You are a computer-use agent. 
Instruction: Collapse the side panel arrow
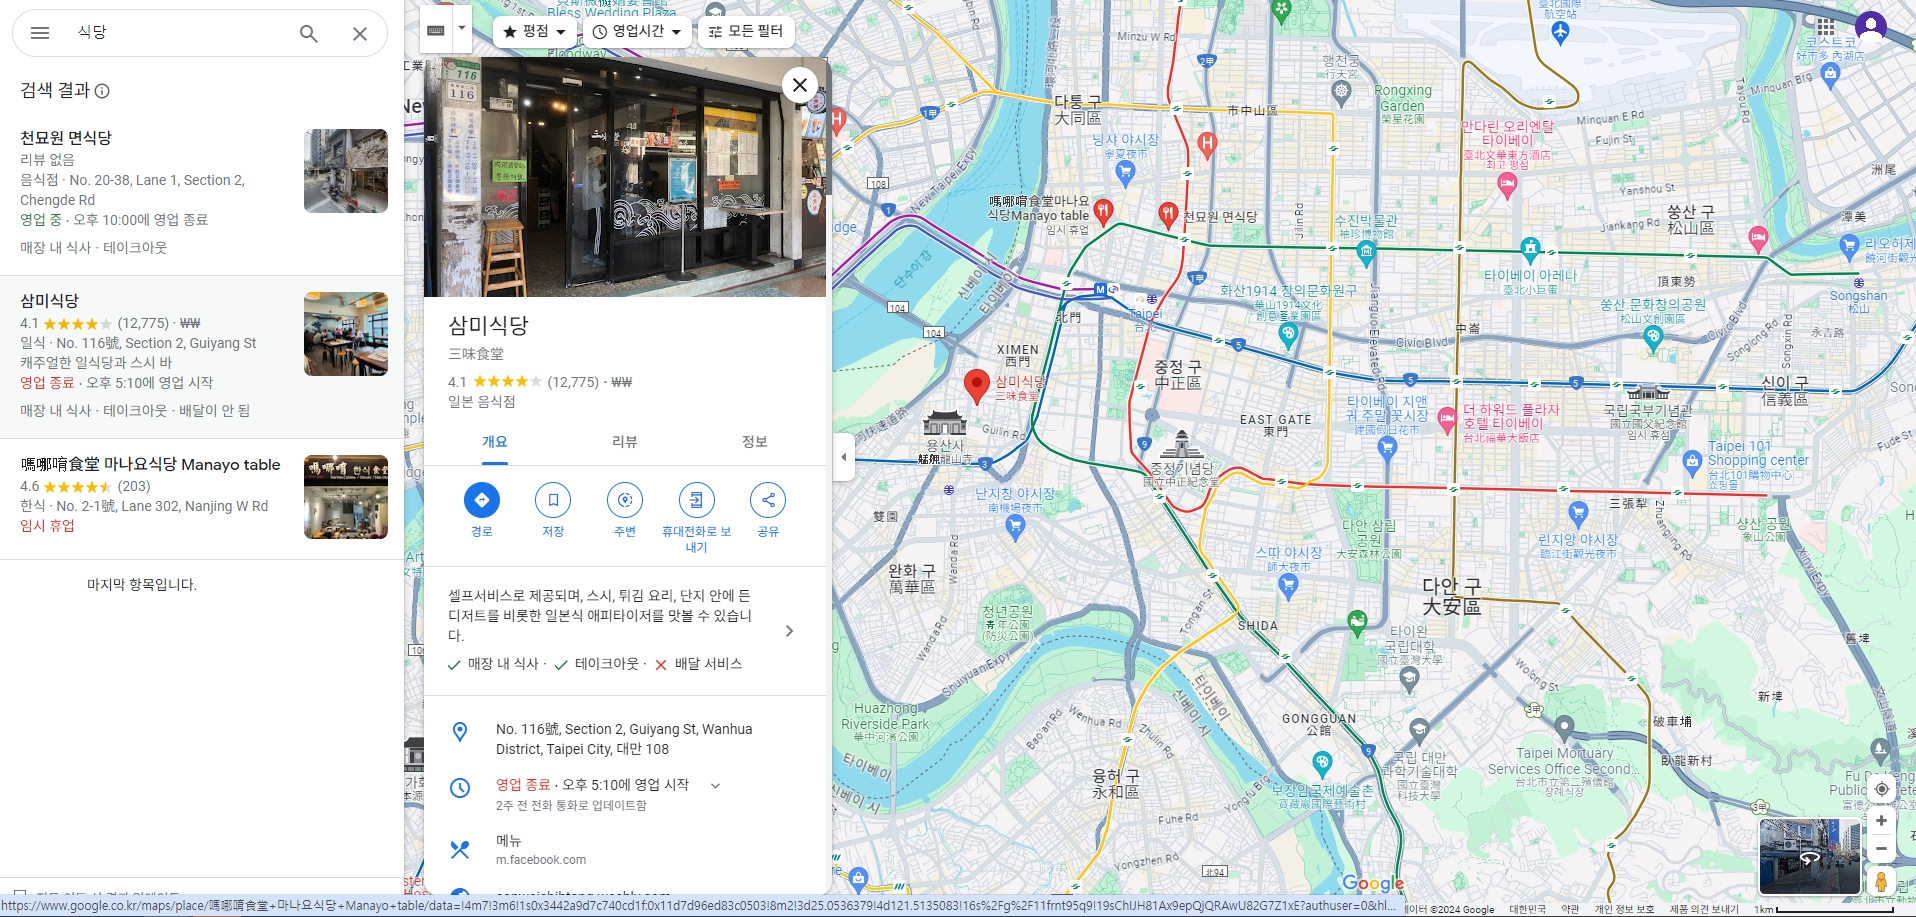point(843,457)
